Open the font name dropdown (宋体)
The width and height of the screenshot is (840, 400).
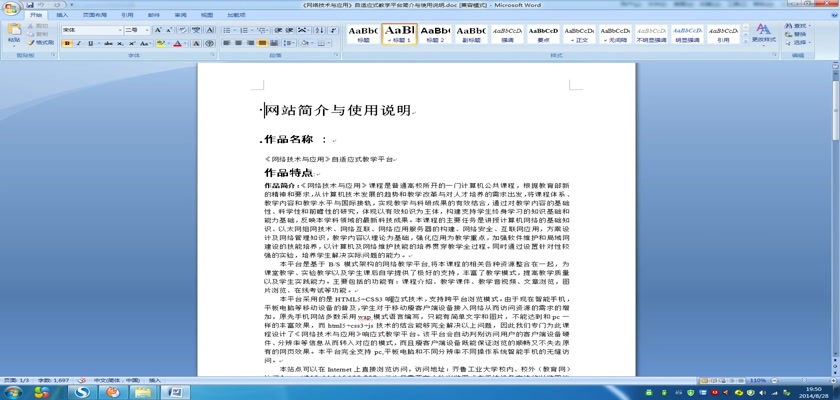pyautogui.click(x=119, y=30)
